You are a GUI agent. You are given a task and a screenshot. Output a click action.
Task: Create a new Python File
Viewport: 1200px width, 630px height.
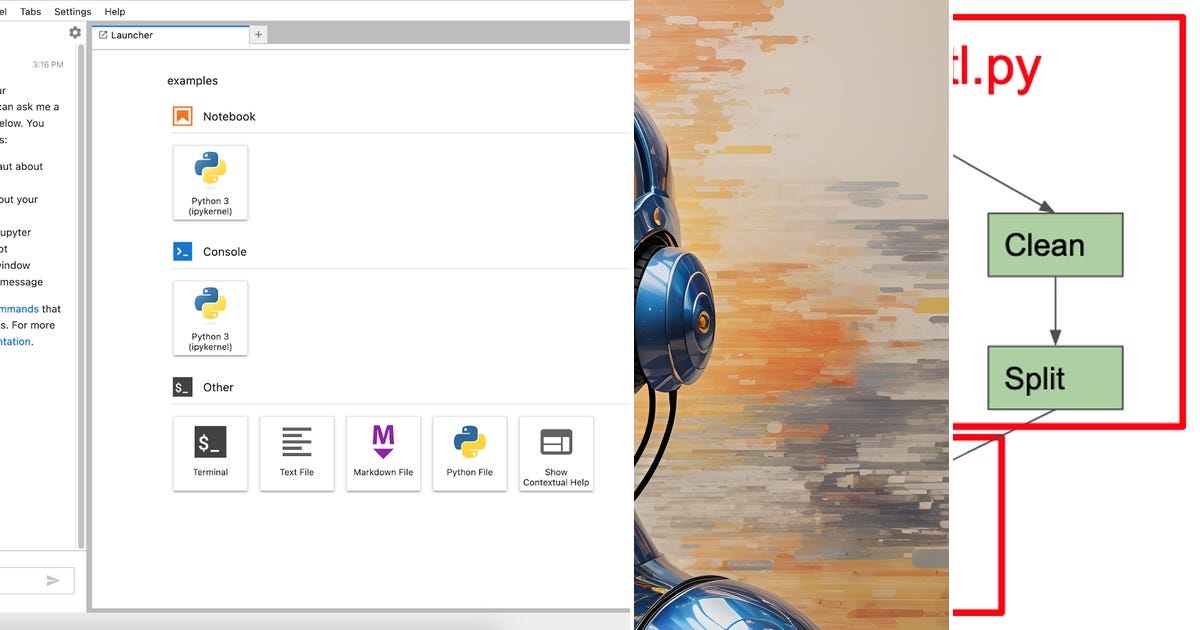tap(470, 453)
